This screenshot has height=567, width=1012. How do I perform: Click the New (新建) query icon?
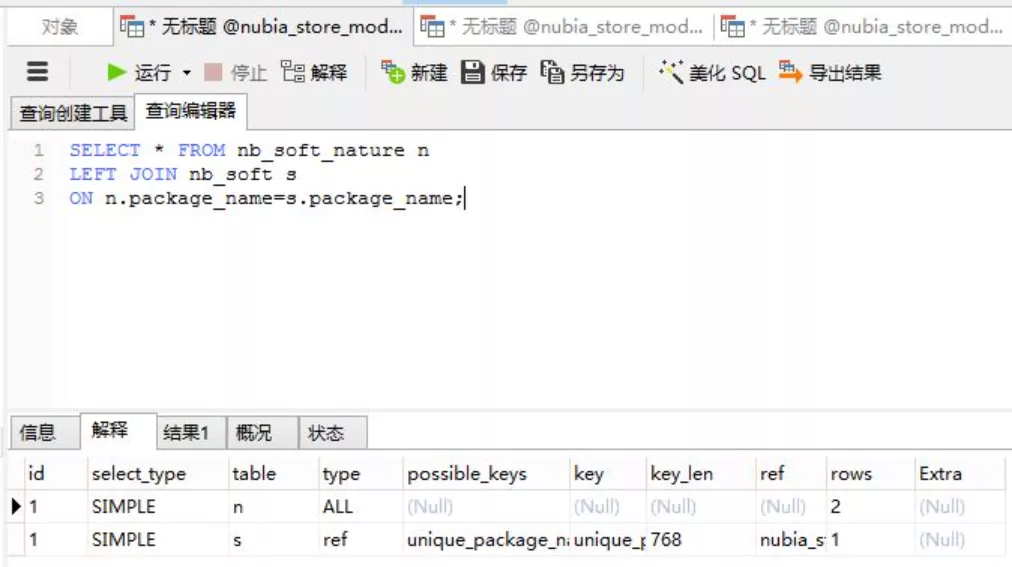(392, 72)
